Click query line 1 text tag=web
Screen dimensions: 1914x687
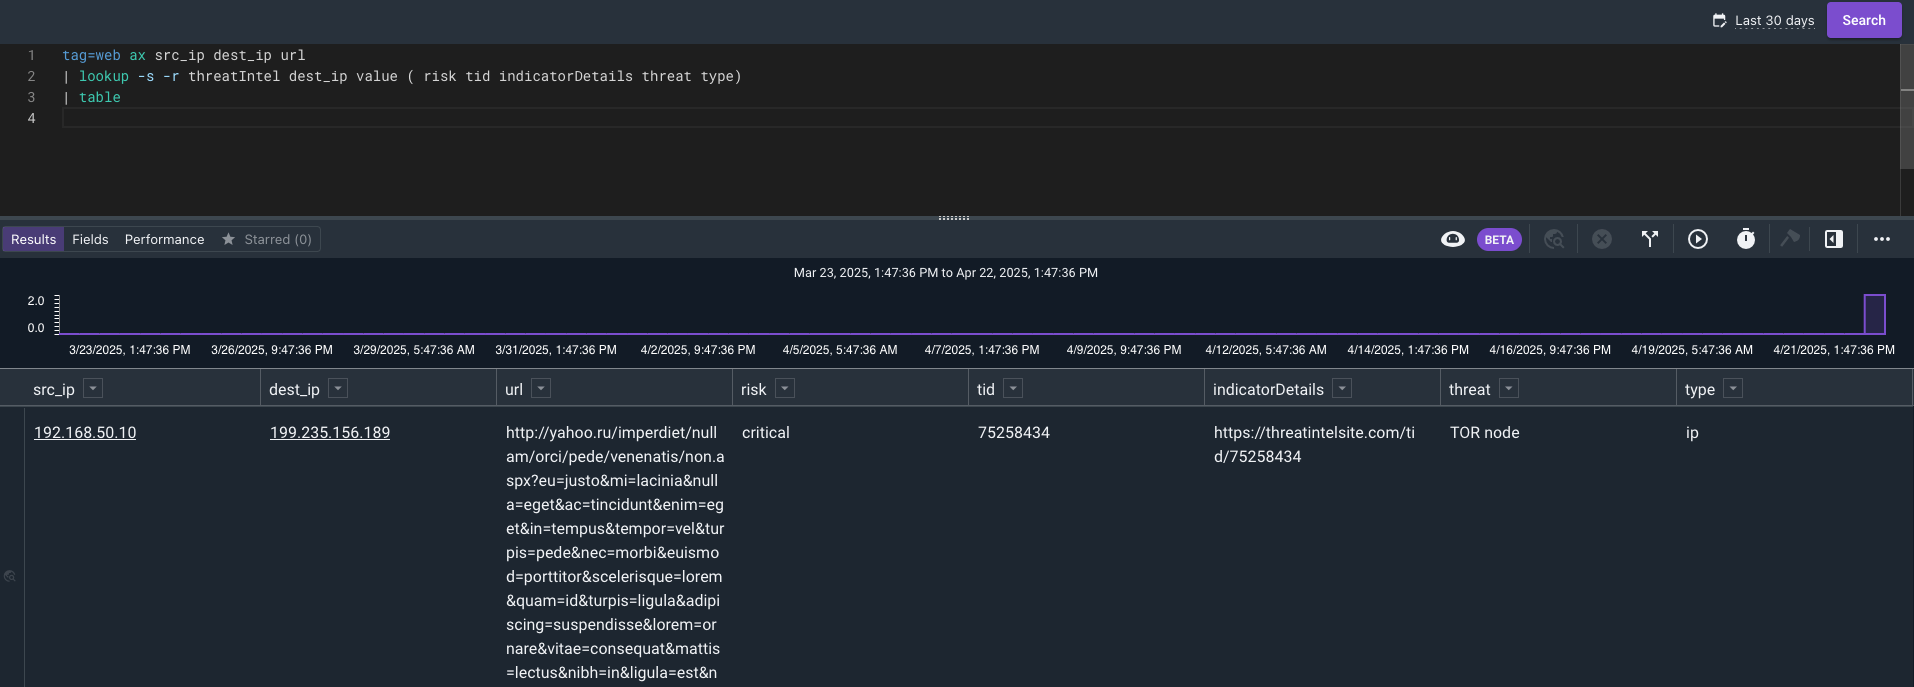(x=91, y=55)
